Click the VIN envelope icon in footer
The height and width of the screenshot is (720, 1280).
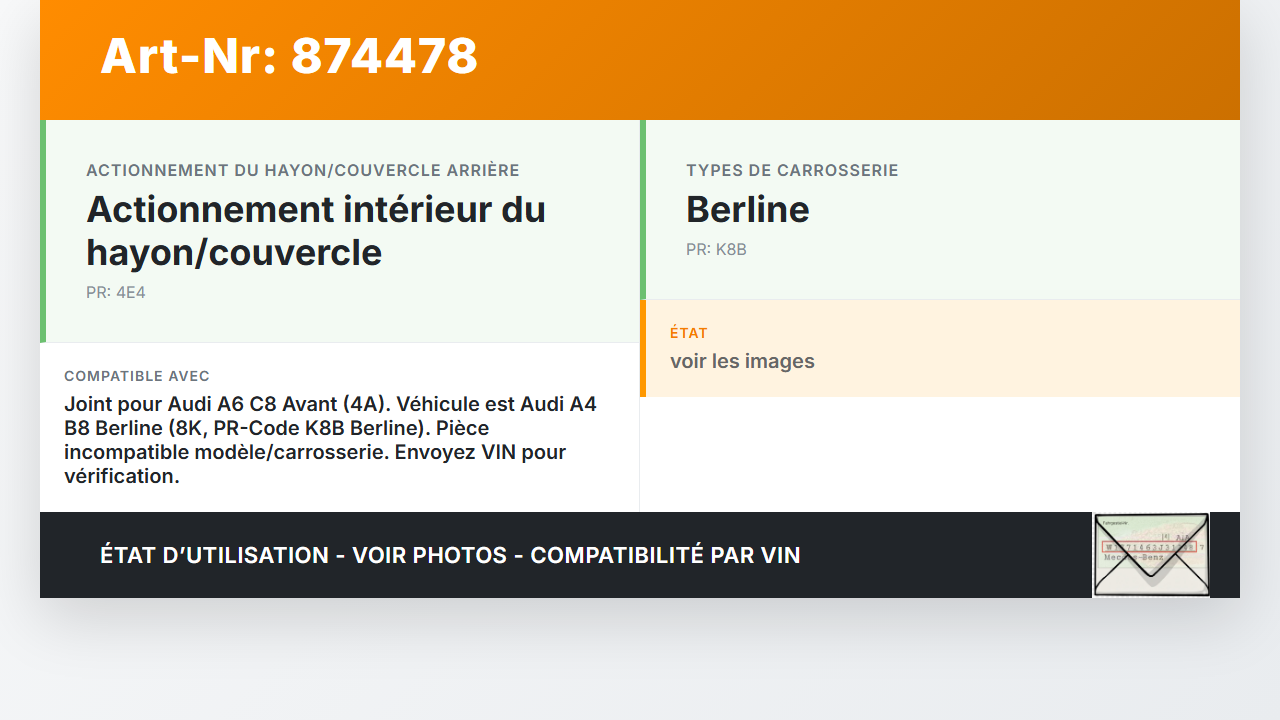(1151, 555)
